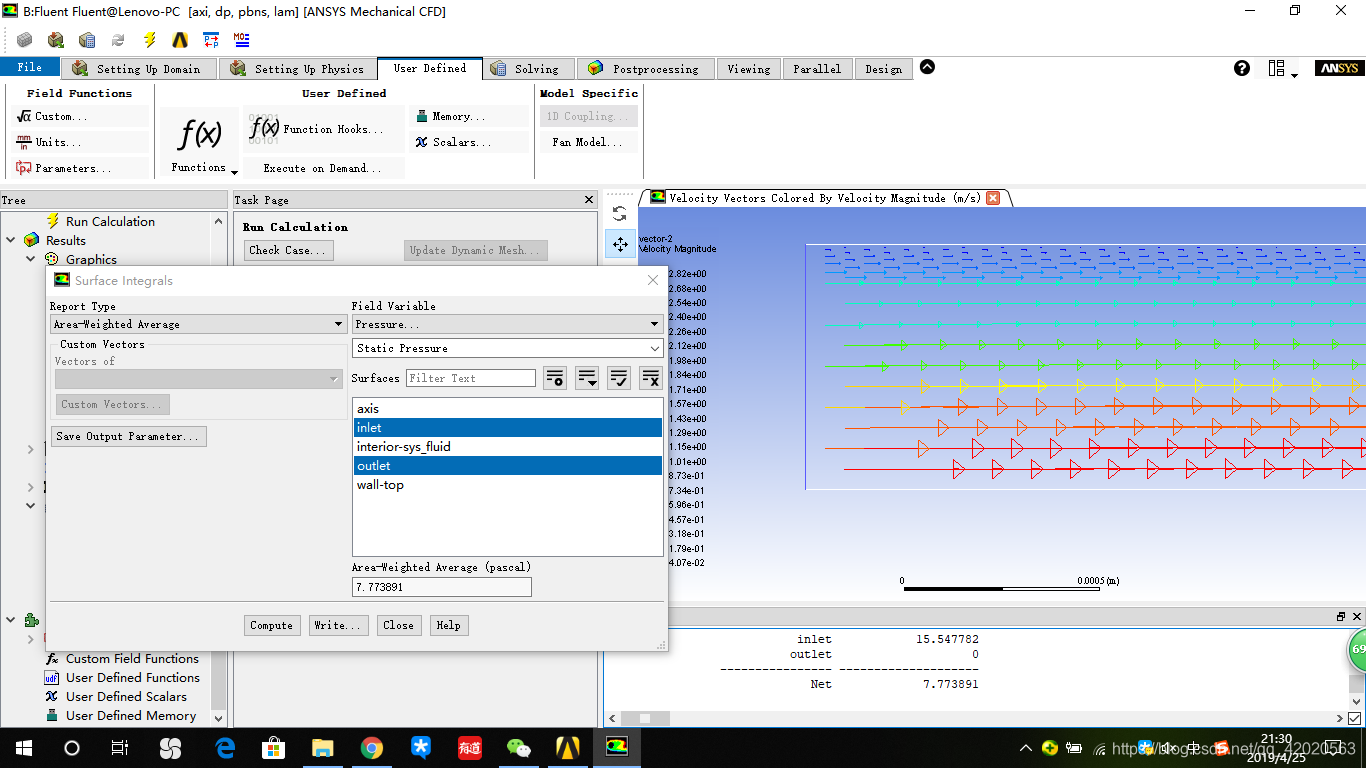Collapse the Results tree node
This screenshot has width=1366, height=768.
pos(11,240)
